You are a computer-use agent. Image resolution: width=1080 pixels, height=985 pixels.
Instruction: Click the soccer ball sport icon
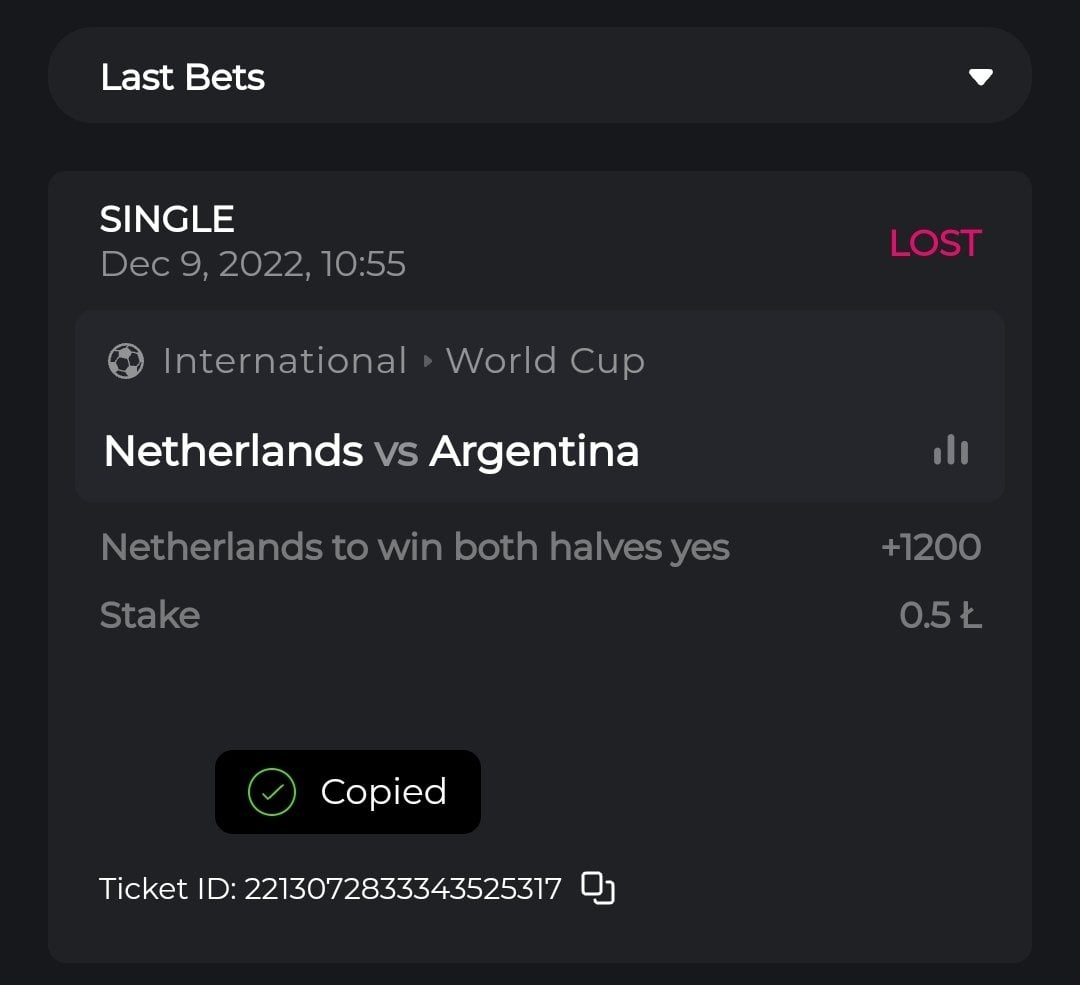pyautogui.click(x=125, y=361)
